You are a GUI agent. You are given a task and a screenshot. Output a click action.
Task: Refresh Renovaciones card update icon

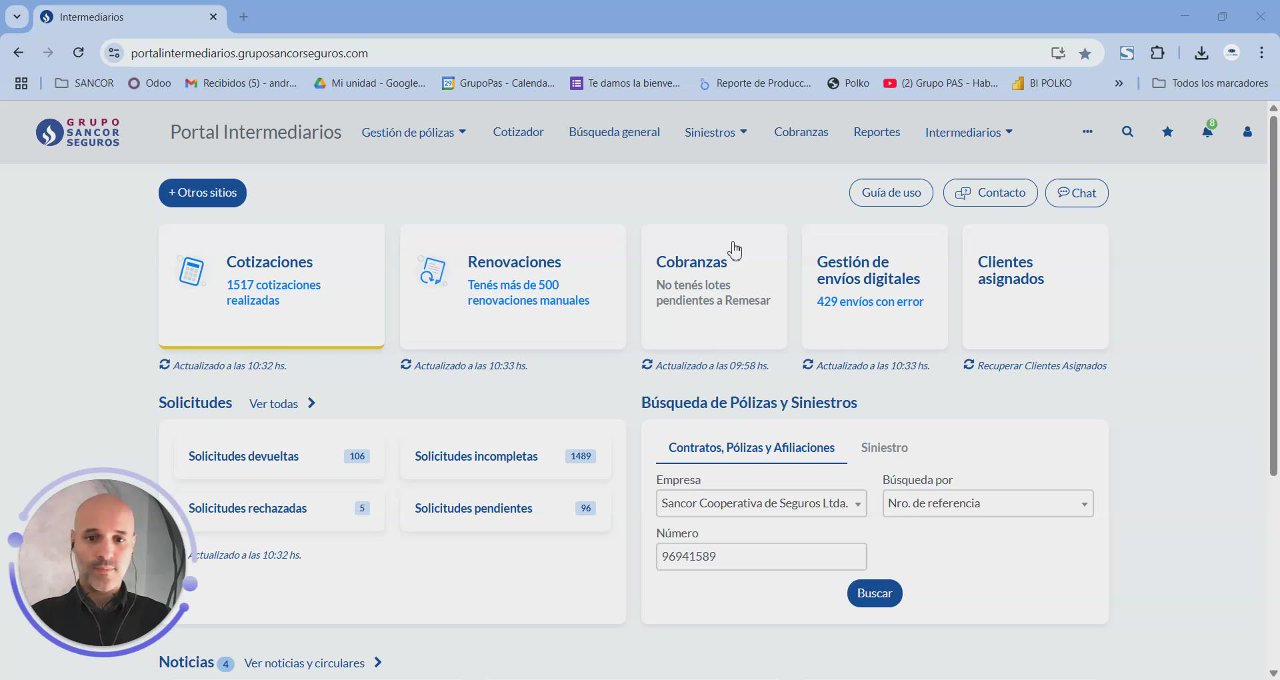pyautogui.click(x=405, y=365)
